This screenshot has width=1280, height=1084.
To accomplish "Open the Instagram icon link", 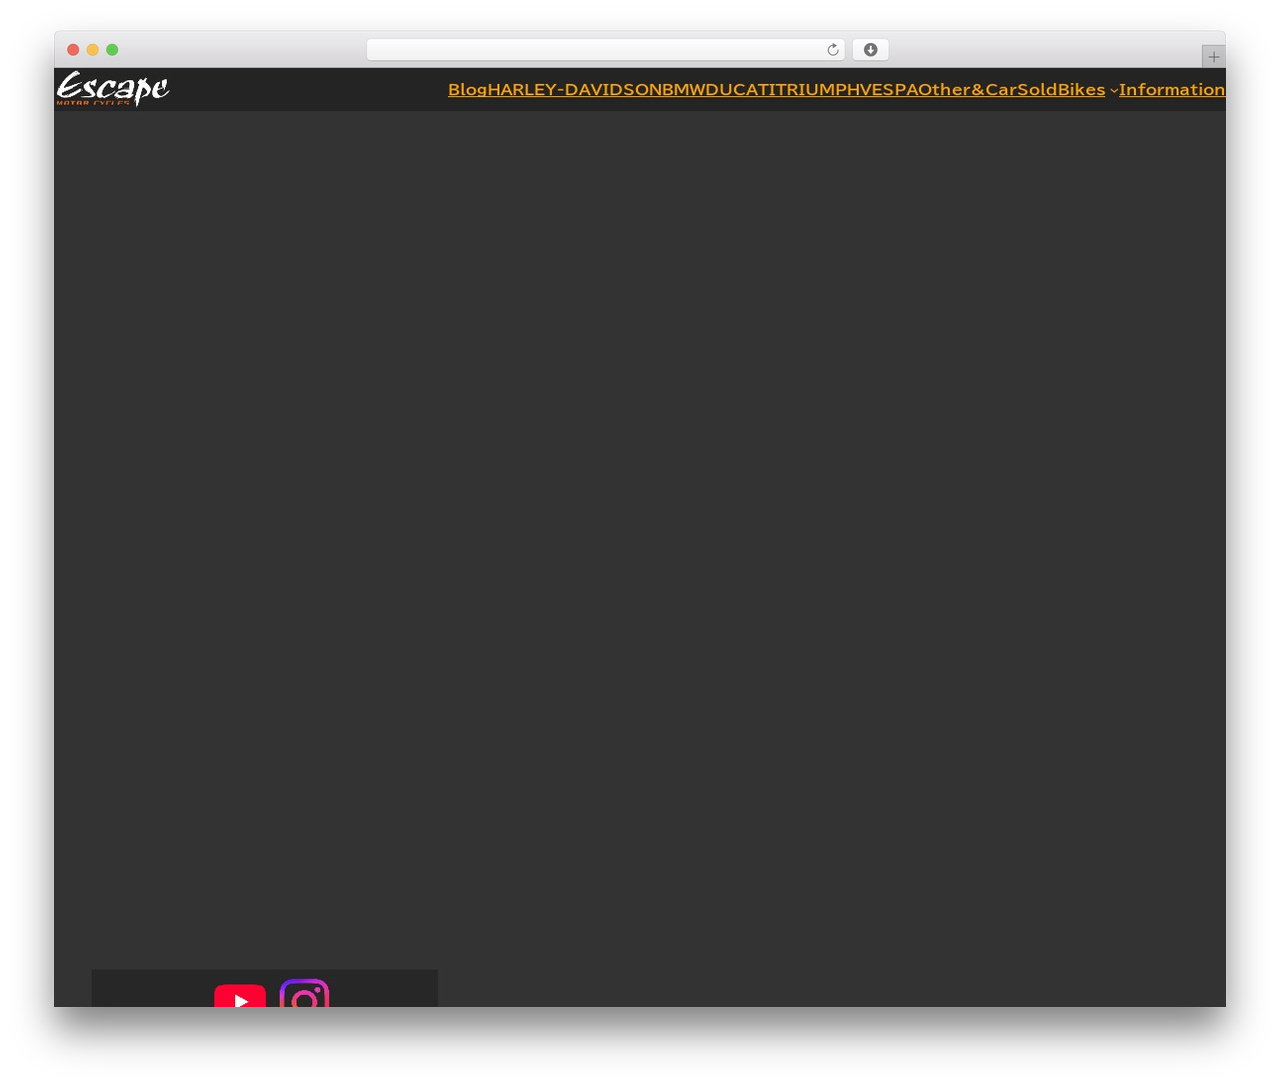I will tap(304, 993).
